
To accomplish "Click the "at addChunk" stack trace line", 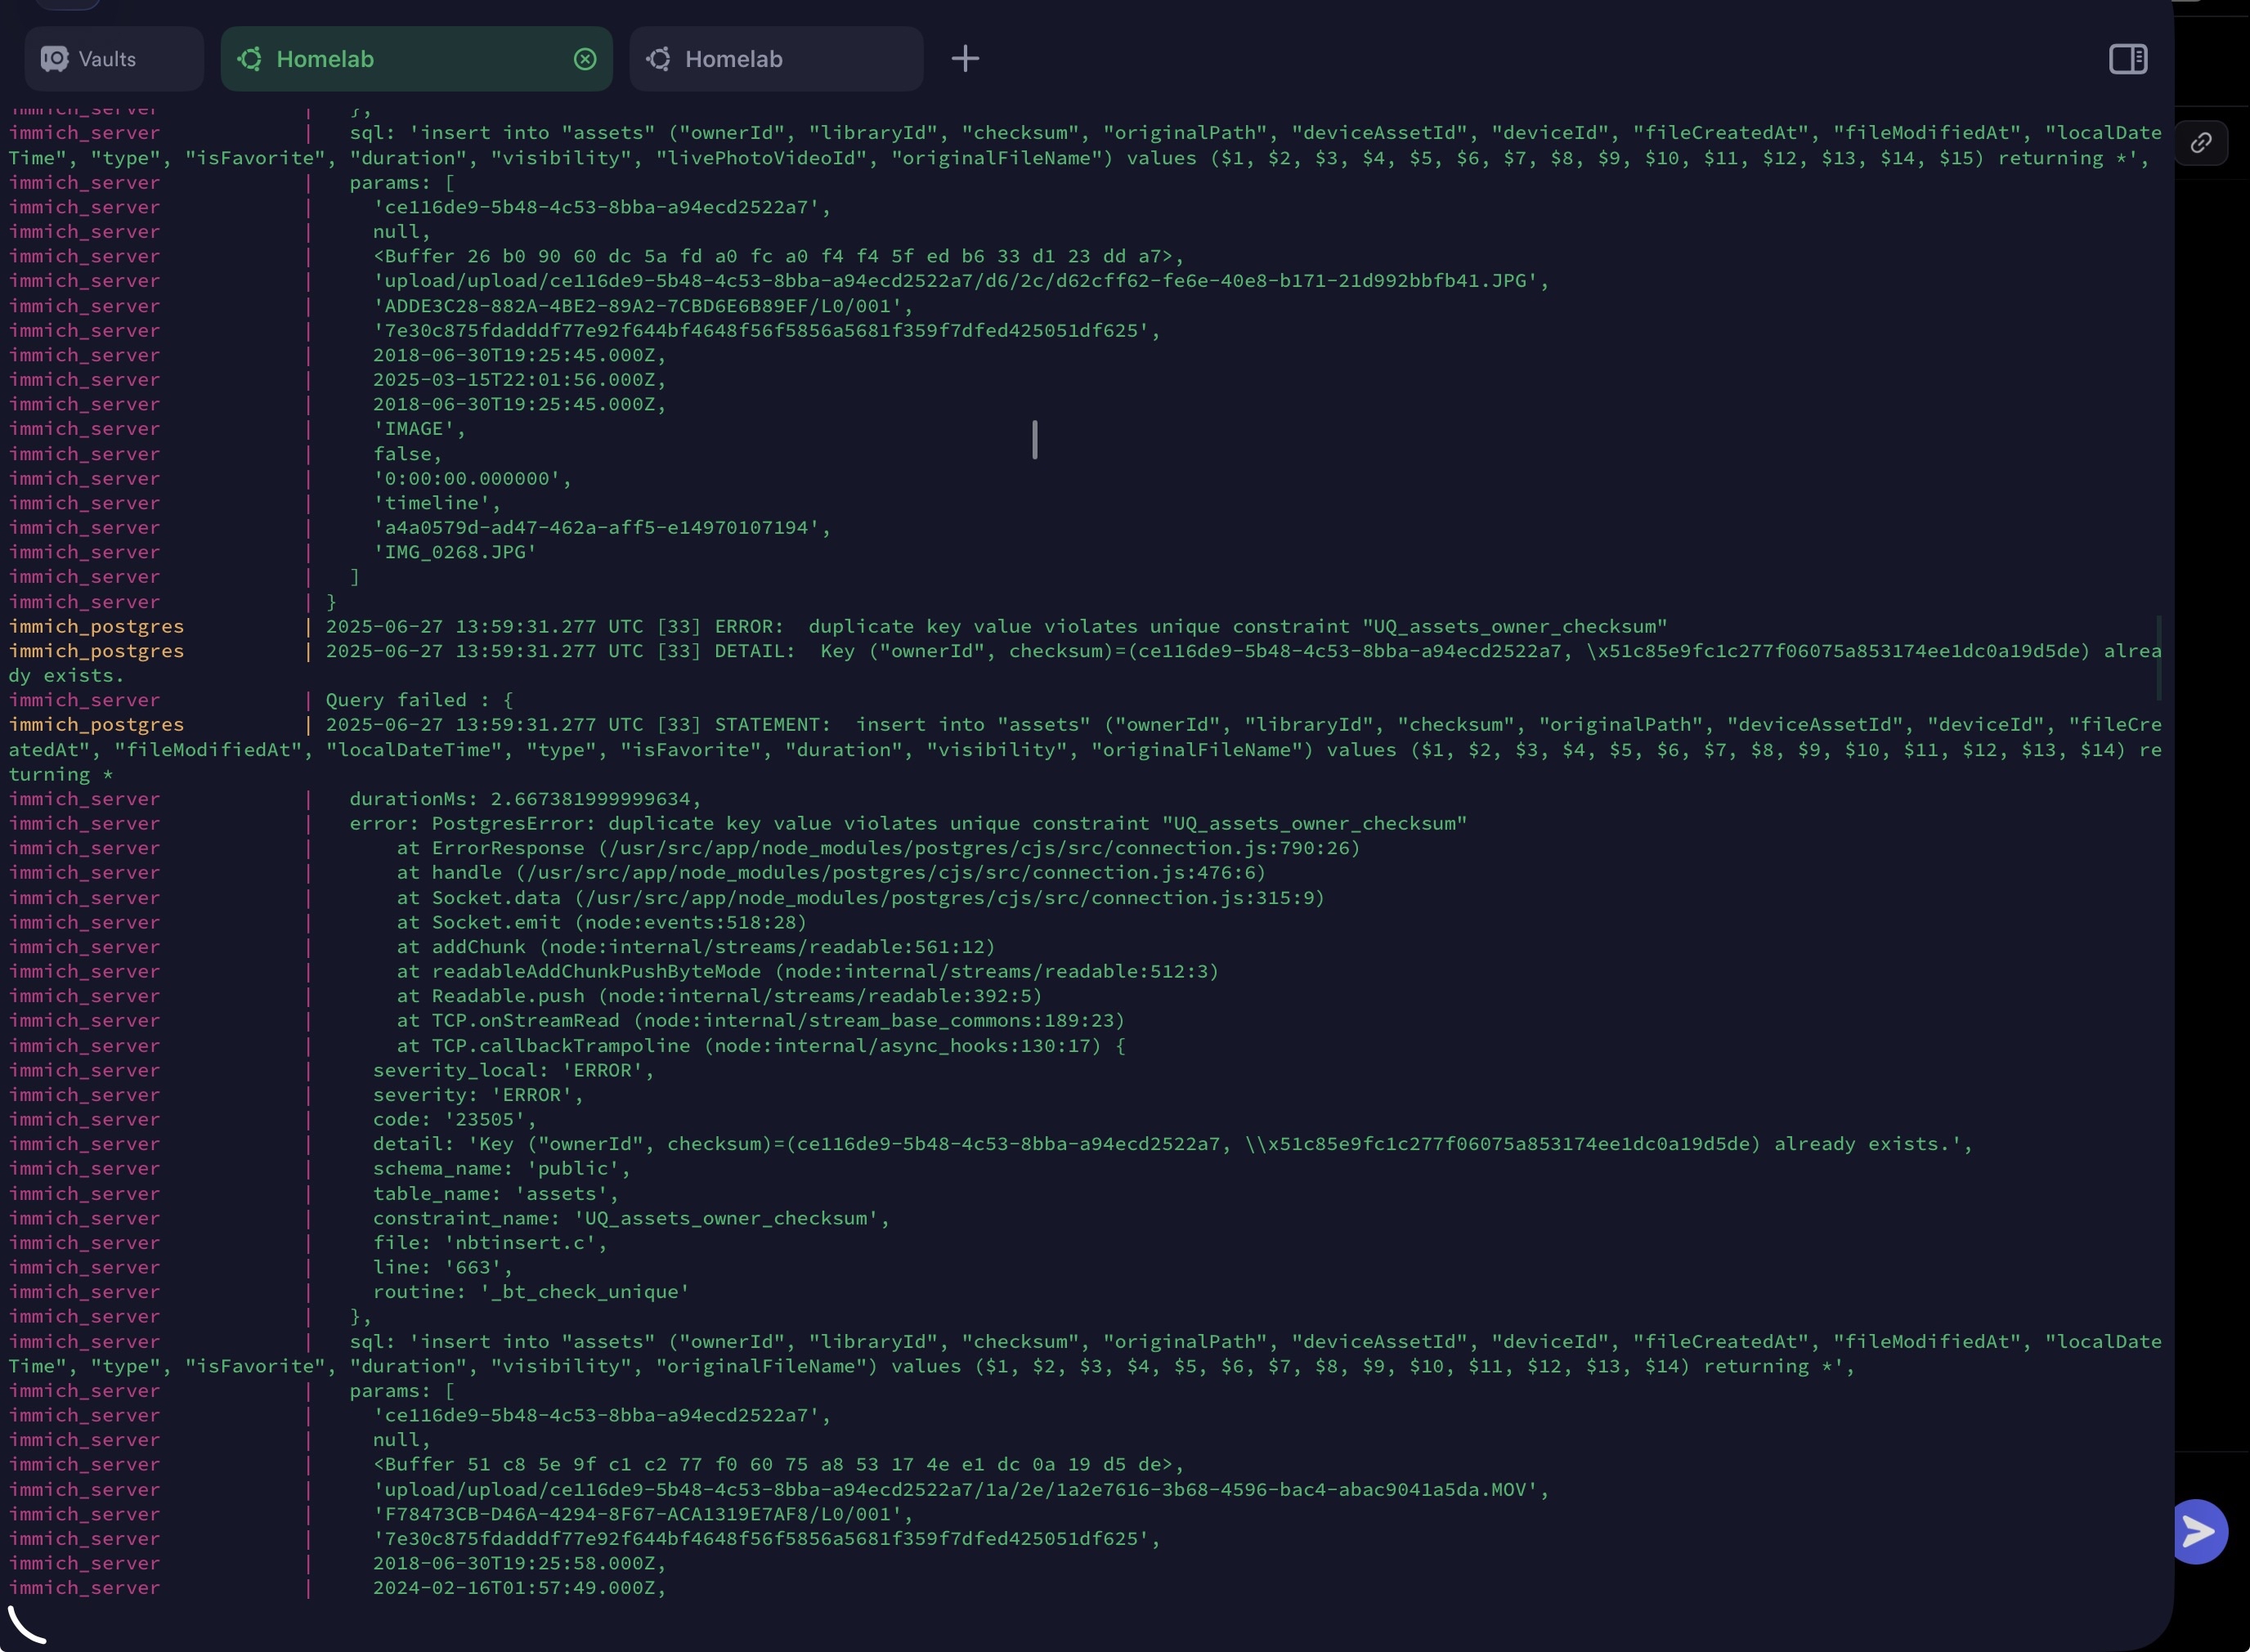I will click(x=696, y=946).
